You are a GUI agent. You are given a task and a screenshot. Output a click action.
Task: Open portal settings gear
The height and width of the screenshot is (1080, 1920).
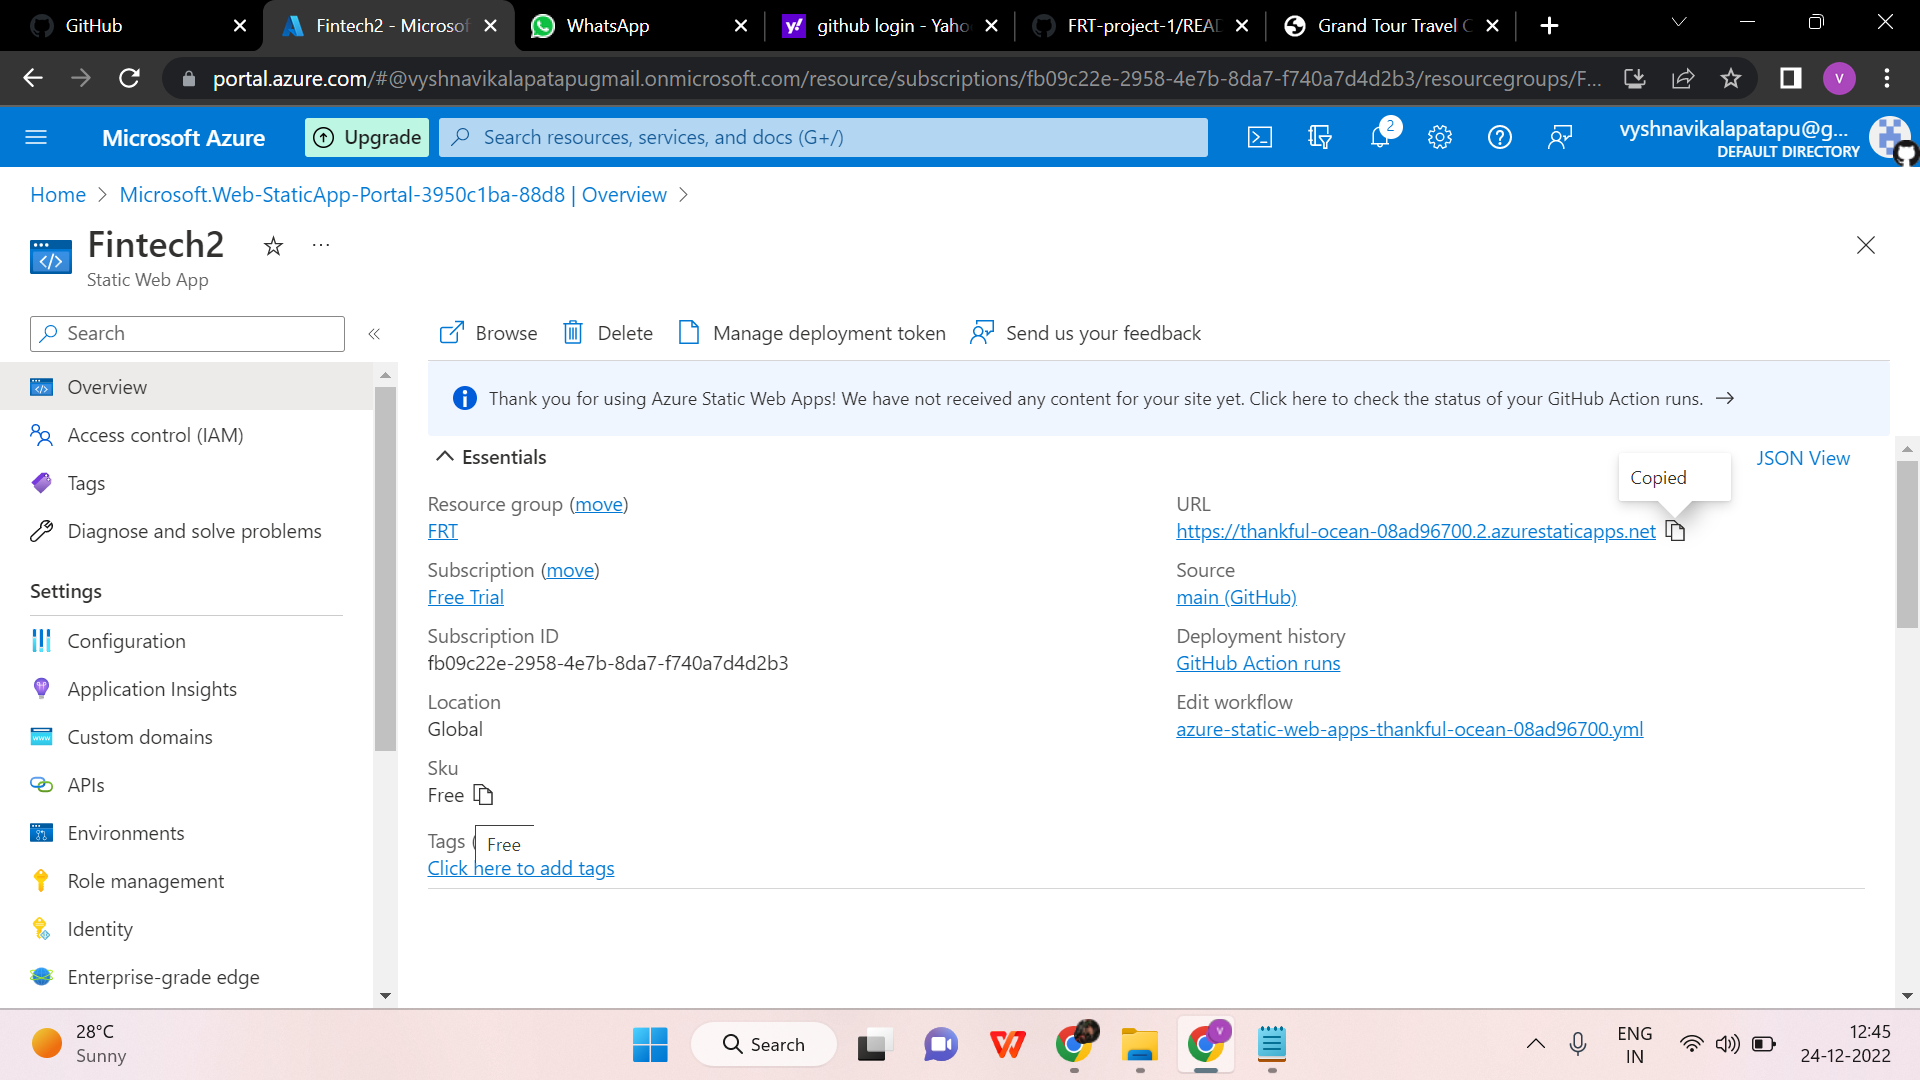(1440, 137)
